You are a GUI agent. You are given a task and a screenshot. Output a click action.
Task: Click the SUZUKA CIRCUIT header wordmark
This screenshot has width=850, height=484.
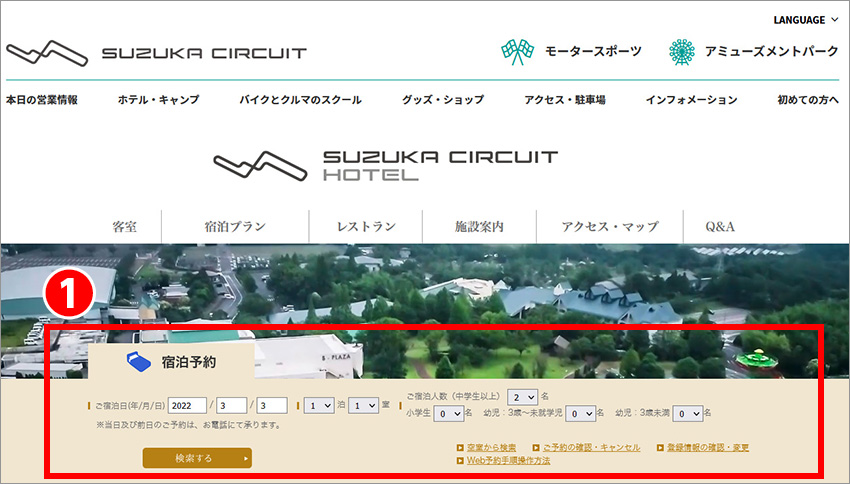click(x=204, y=53)
